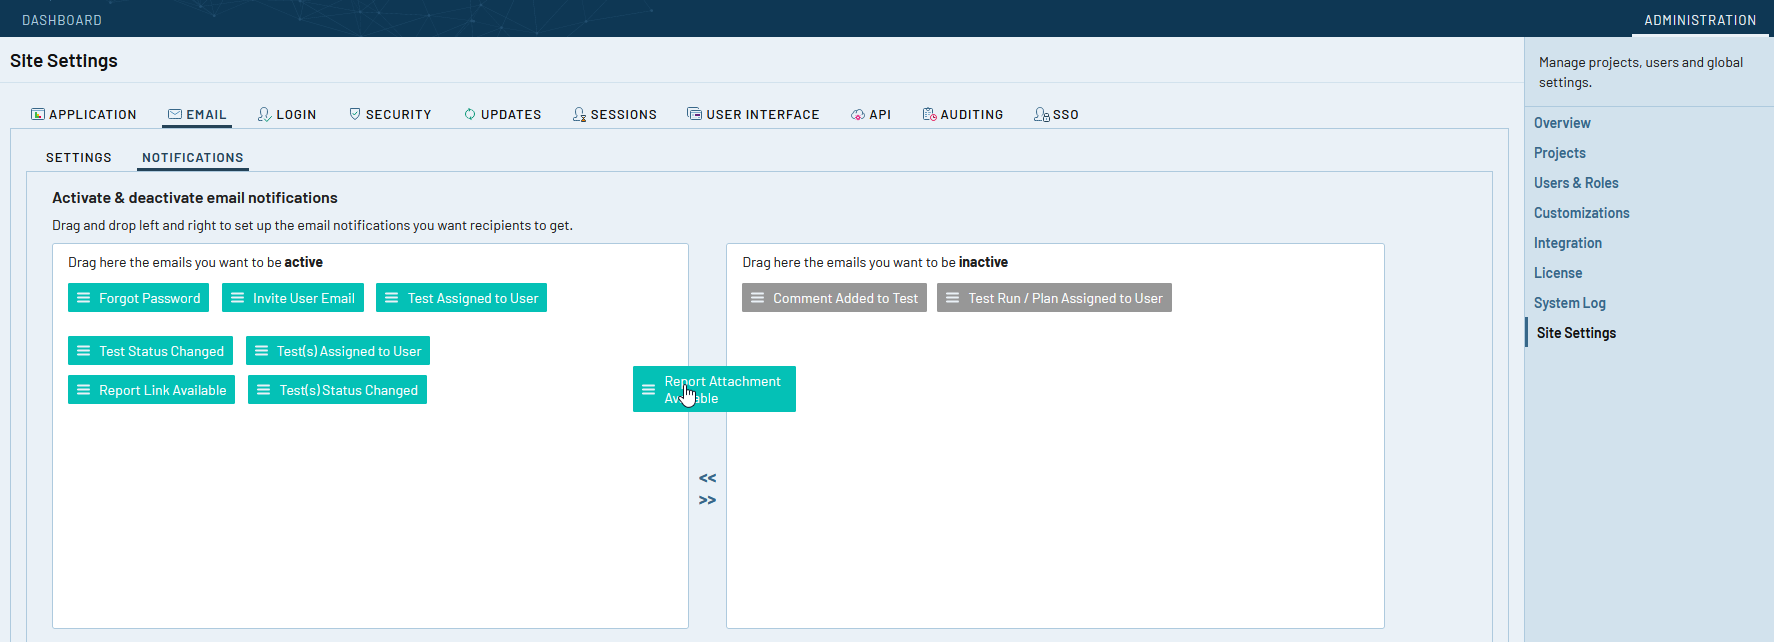
Task: Move all left with << arrows
Action: 707,478
